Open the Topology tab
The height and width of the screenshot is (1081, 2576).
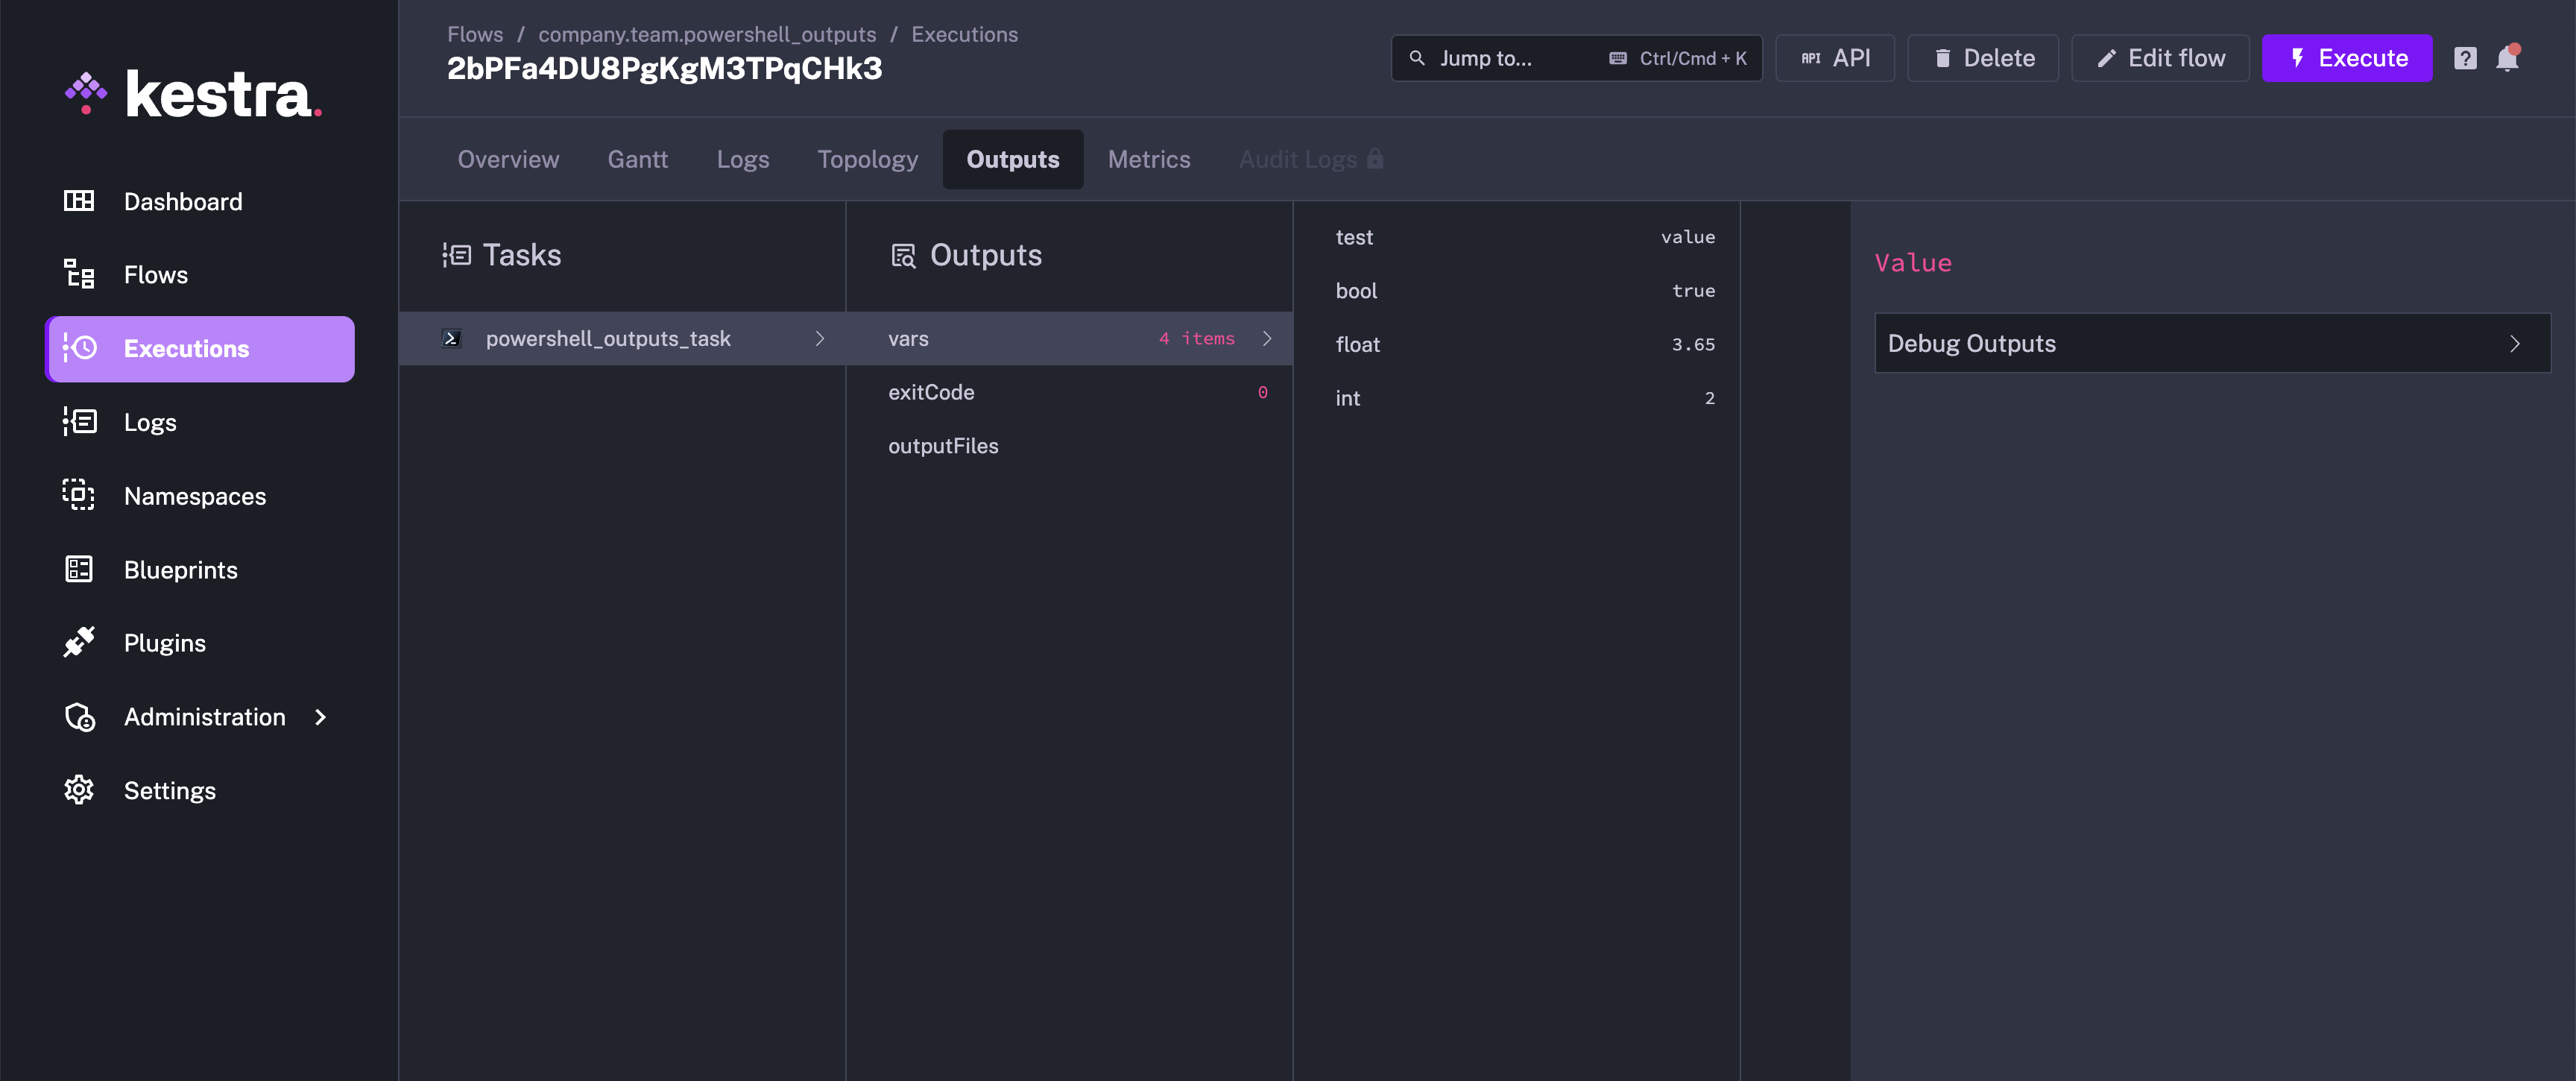pos(867,159)
